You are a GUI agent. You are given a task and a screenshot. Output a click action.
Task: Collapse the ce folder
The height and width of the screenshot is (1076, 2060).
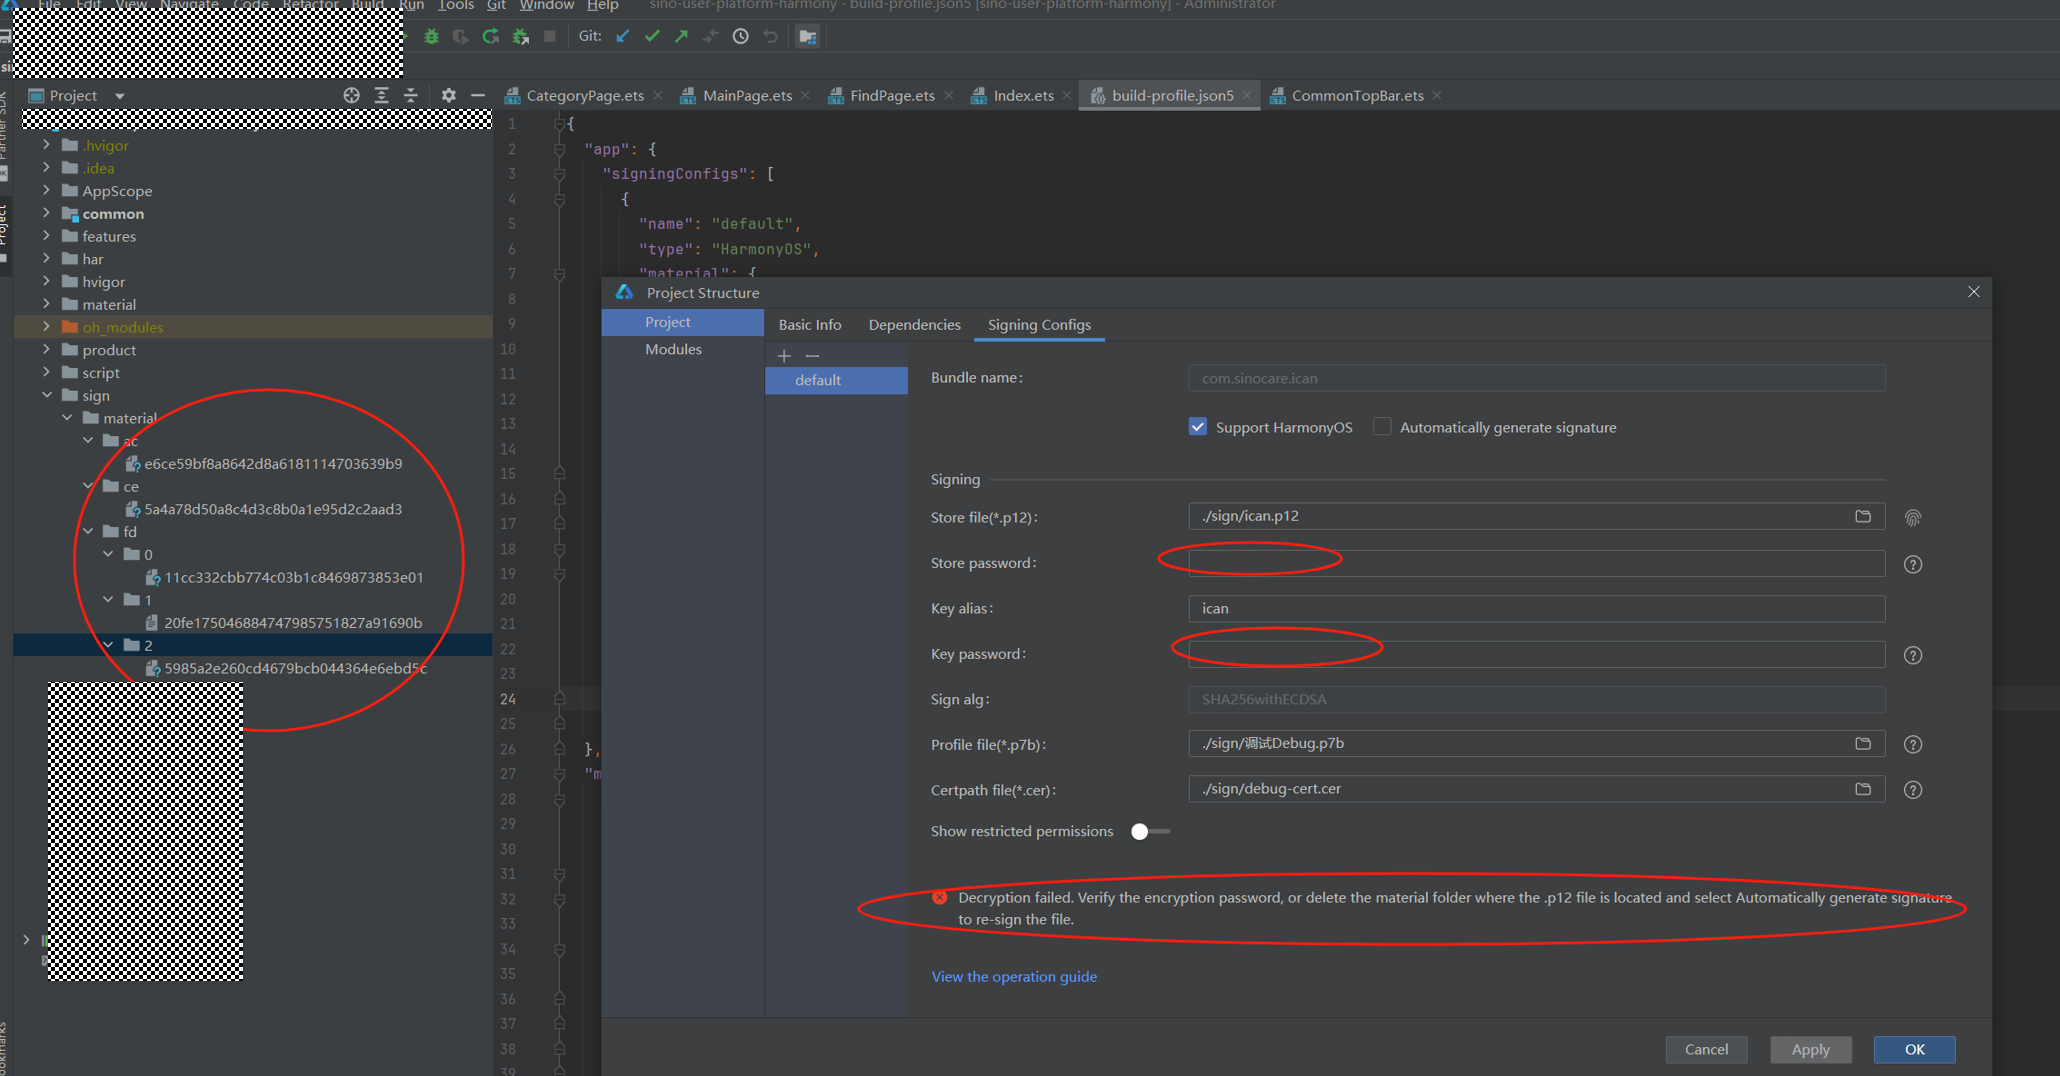click(x=88, y=486)
